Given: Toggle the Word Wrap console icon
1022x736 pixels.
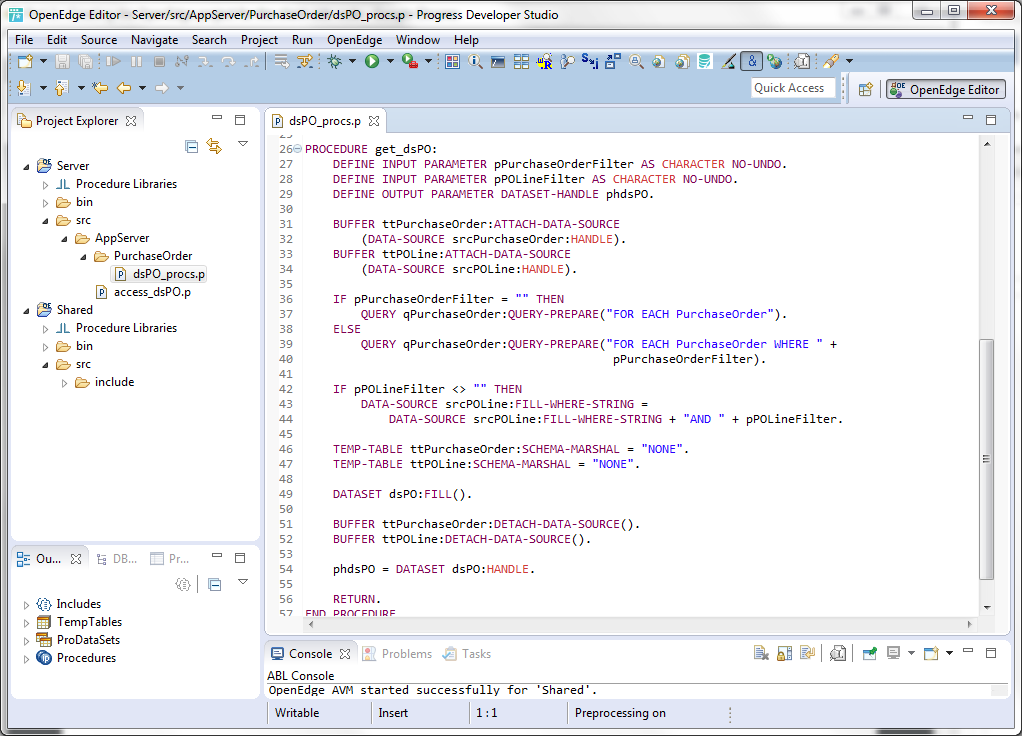Looking at the screenshot, I should click(x=808, y=653).
